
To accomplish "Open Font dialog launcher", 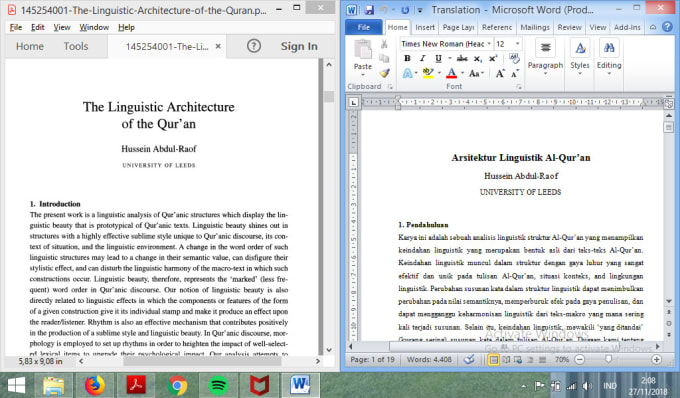I will [519, 87].
